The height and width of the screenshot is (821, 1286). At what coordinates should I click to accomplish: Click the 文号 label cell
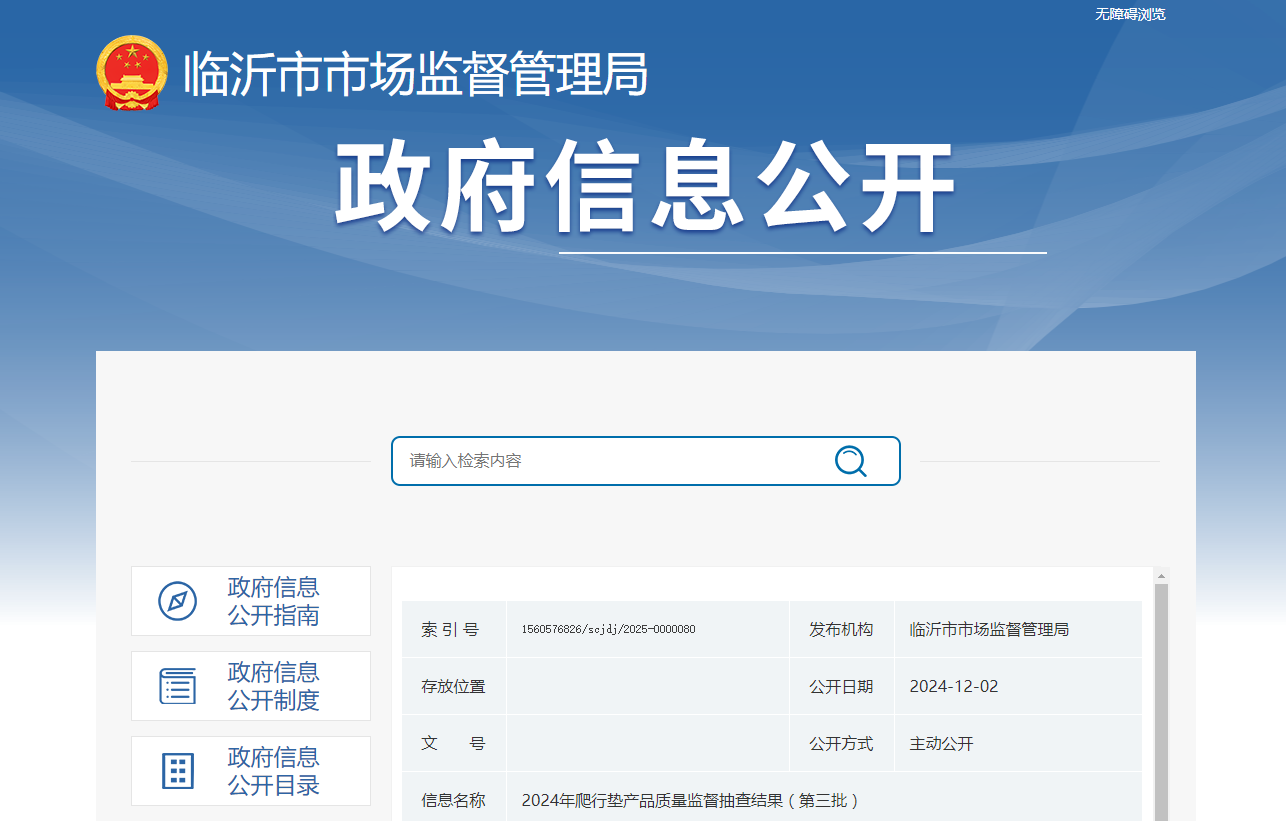[454, 743]
